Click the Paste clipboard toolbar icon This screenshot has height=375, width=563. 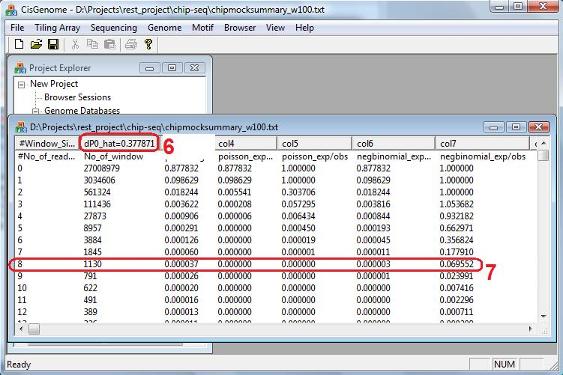tap(109, 45)
